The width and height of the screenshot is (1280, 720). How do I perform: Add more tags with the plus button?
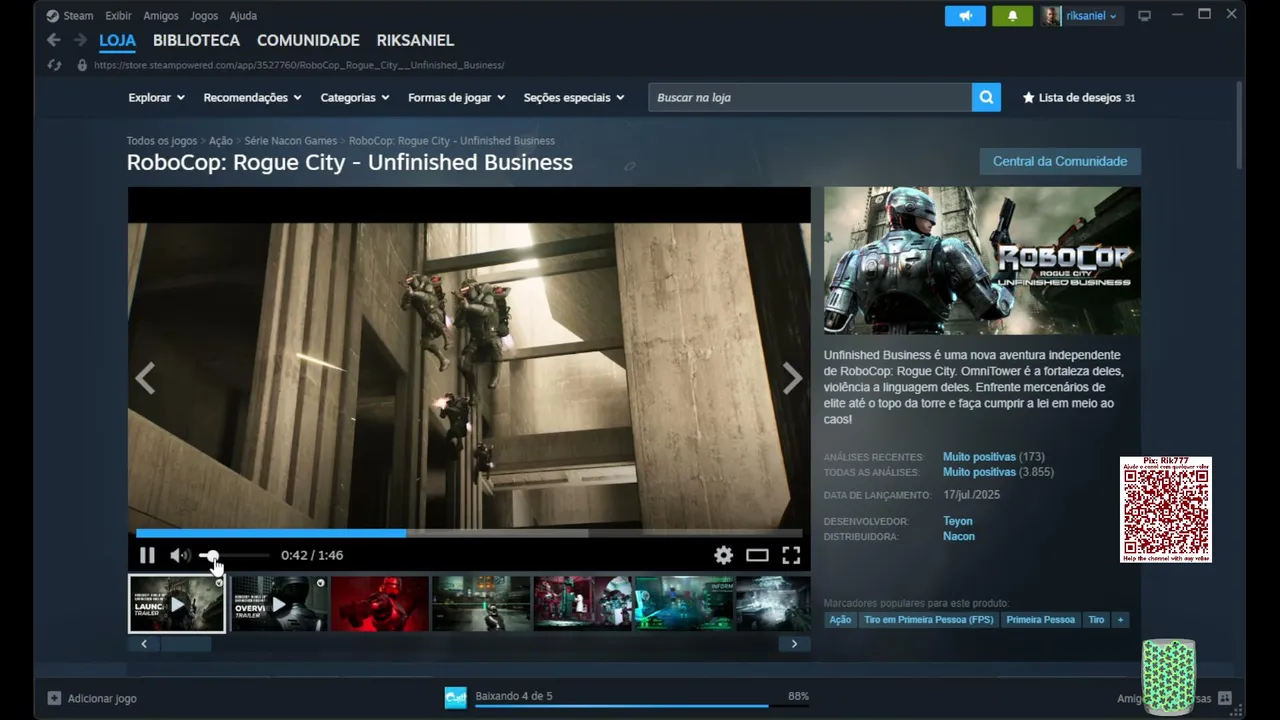click(1120, 620)
